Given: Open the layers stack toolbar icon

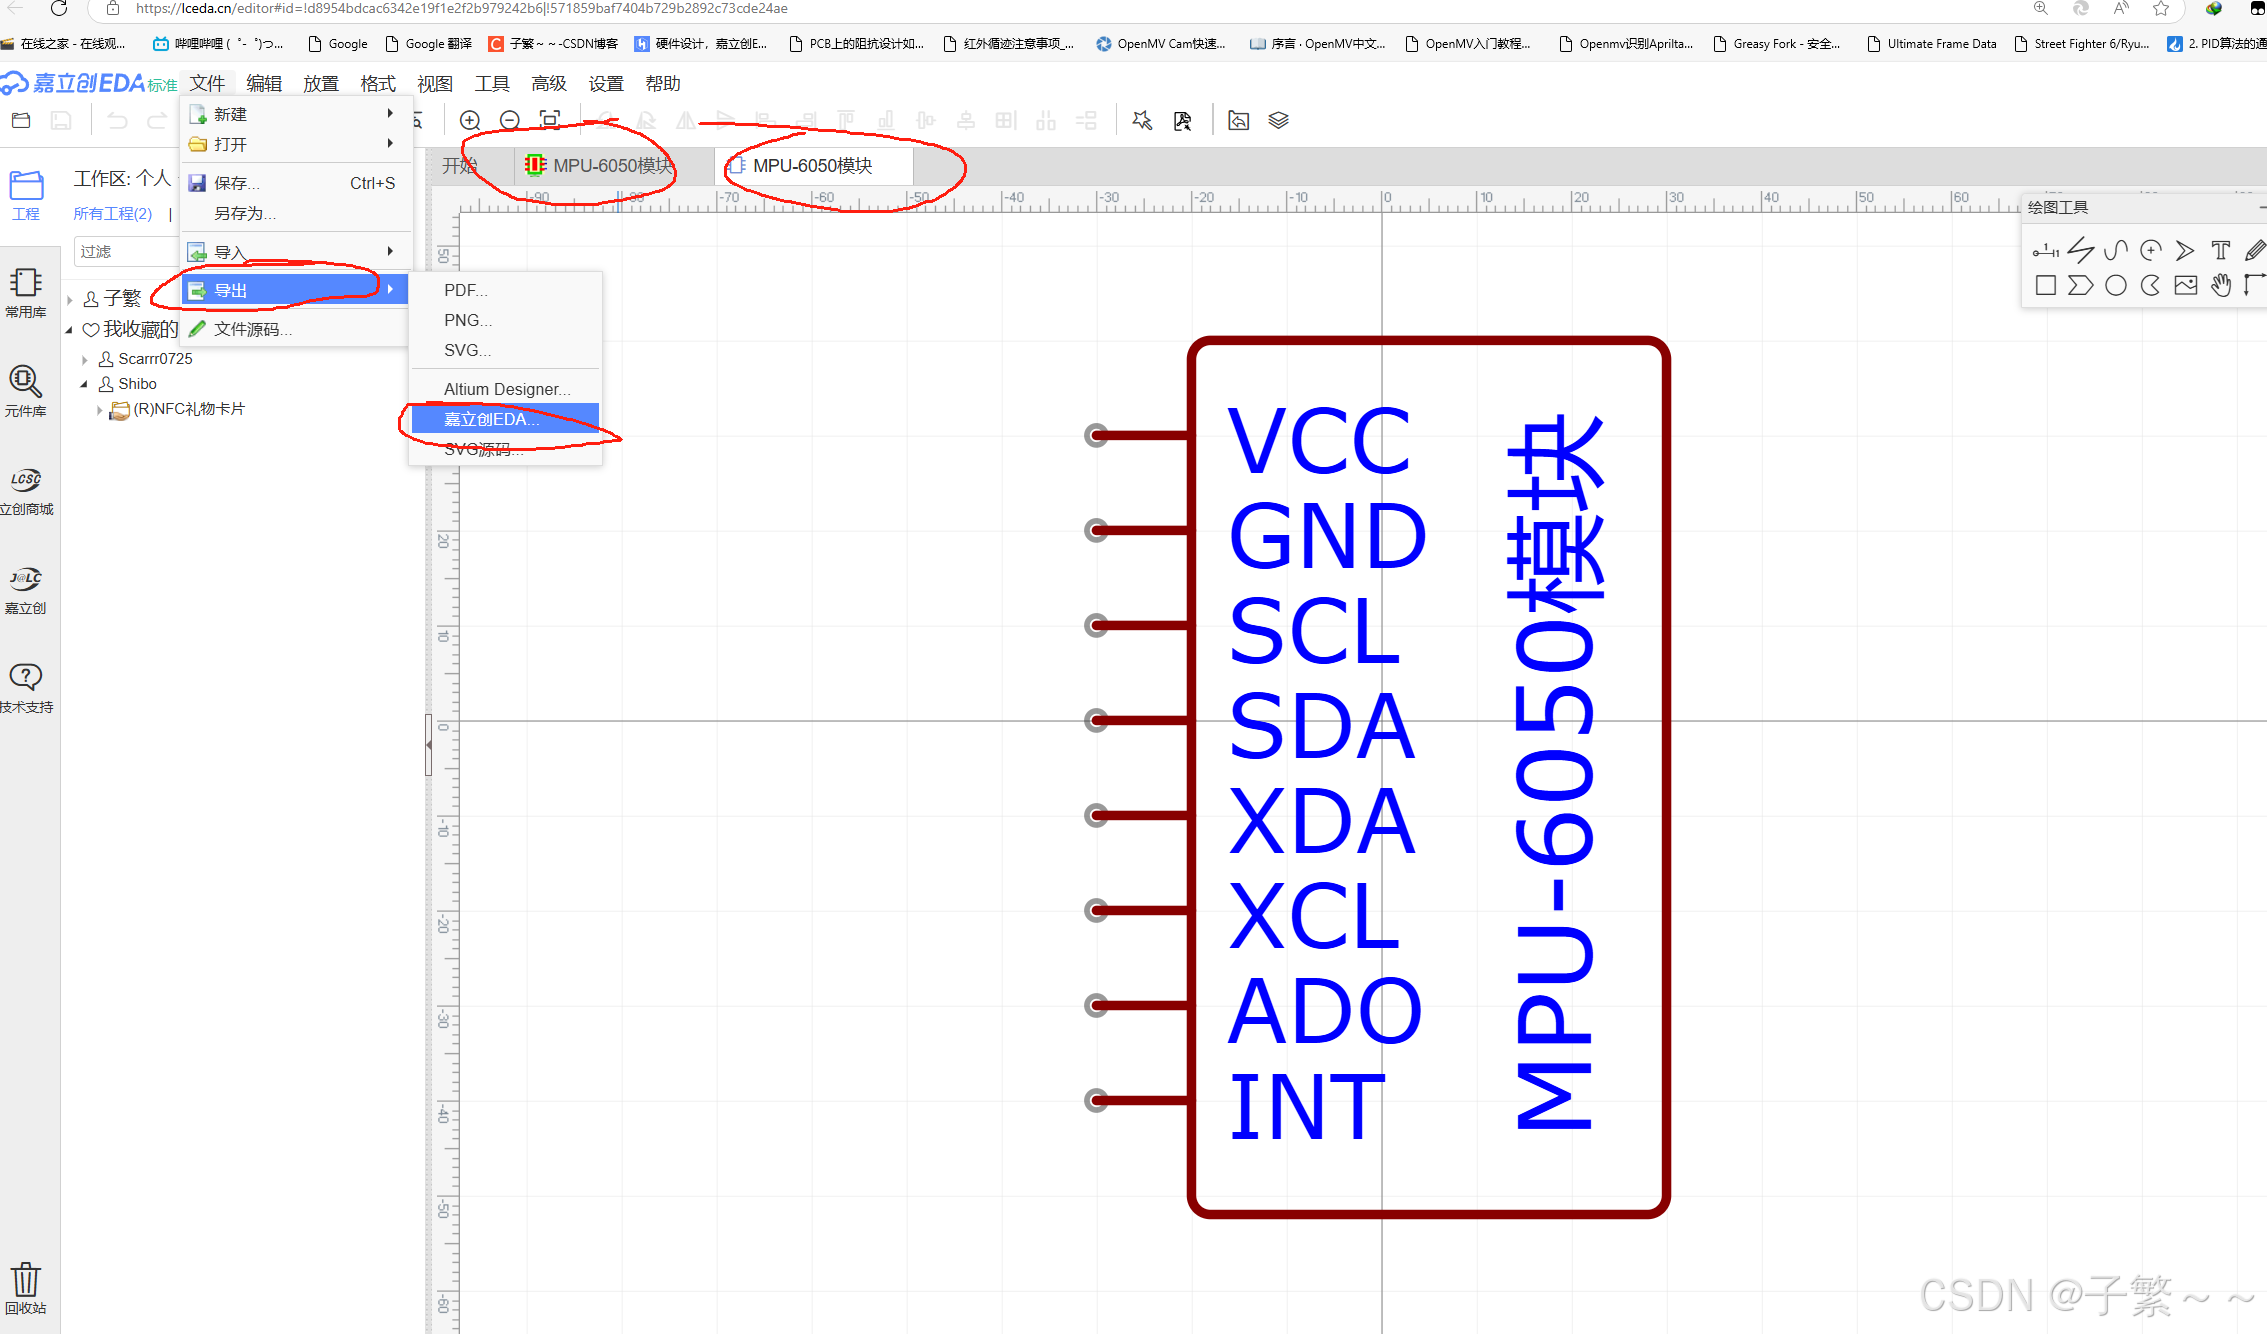Looking at the screenshot, I should click(x=1278, y=121).
